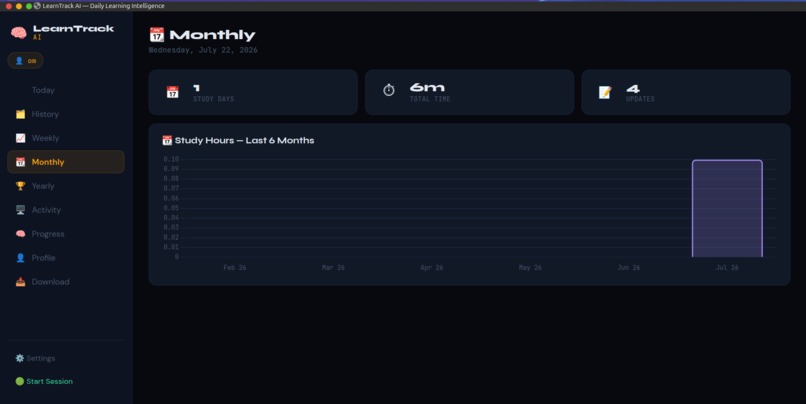806x404 pixels.
Task: Click the '0.10' y-axis value
Action: click(171, 159)
